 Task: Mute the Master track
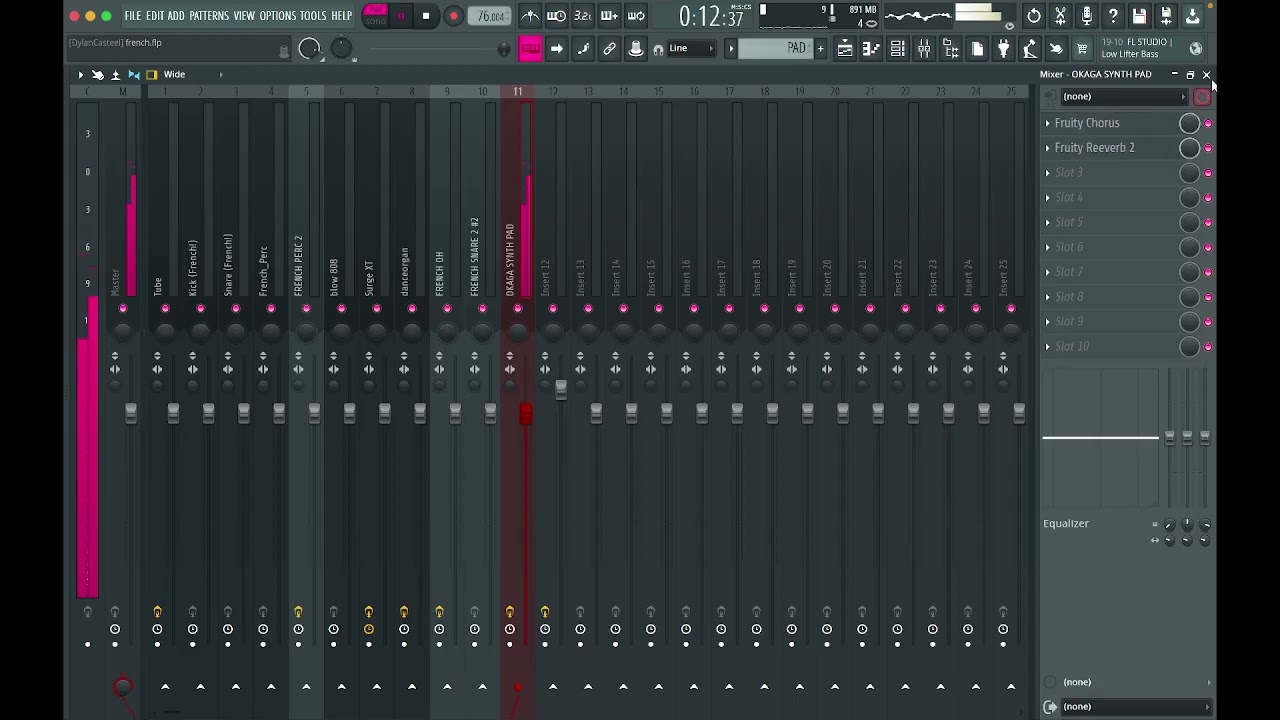pyautogui.click(x=123, y=309)
